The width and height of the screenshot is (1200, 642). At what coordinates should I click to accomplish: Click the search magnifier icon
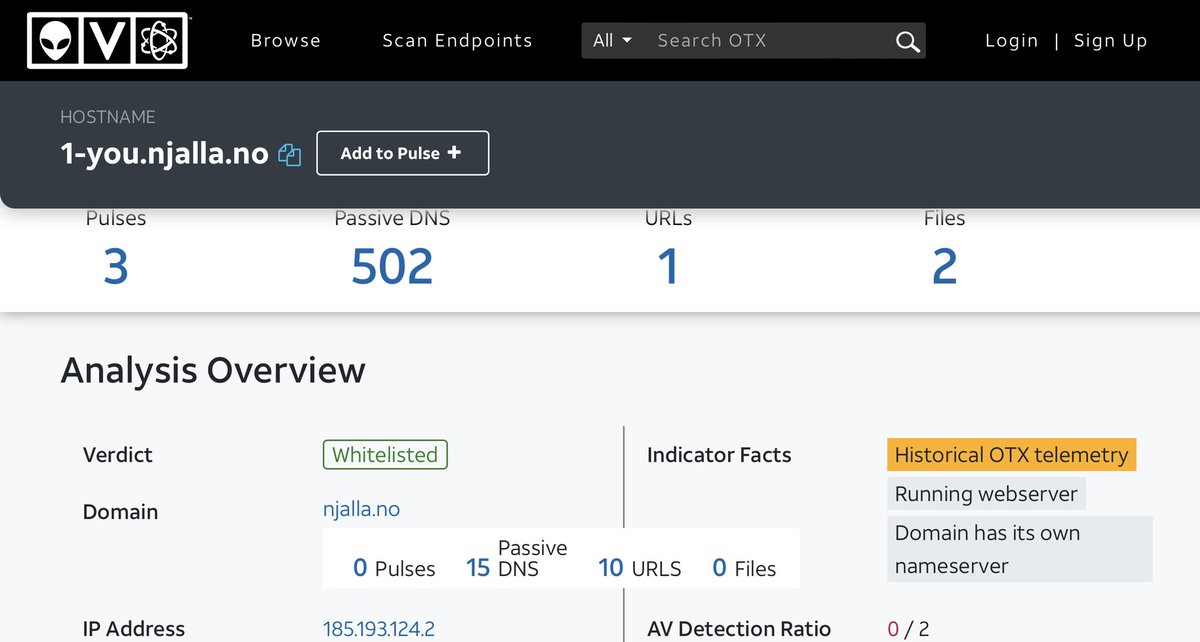[907, 41]
